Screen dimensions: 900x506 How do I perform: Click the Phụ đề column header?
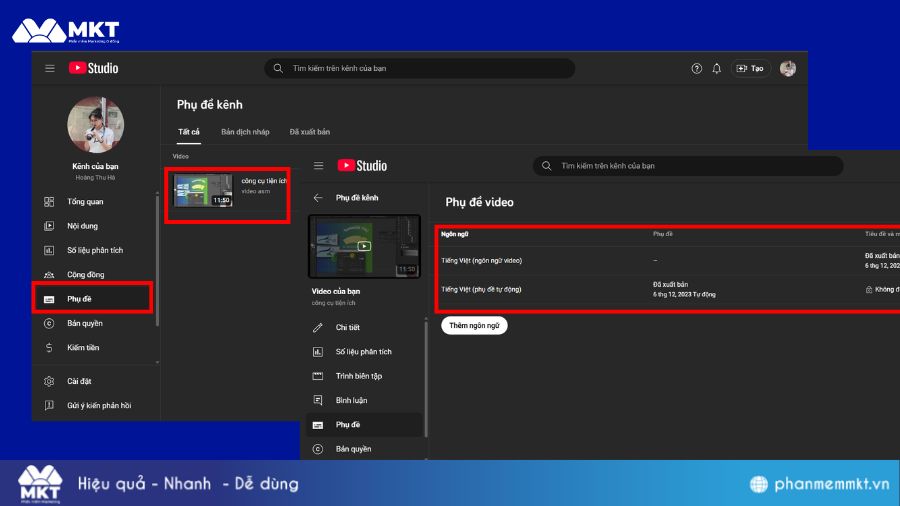[x=663, y=234]
